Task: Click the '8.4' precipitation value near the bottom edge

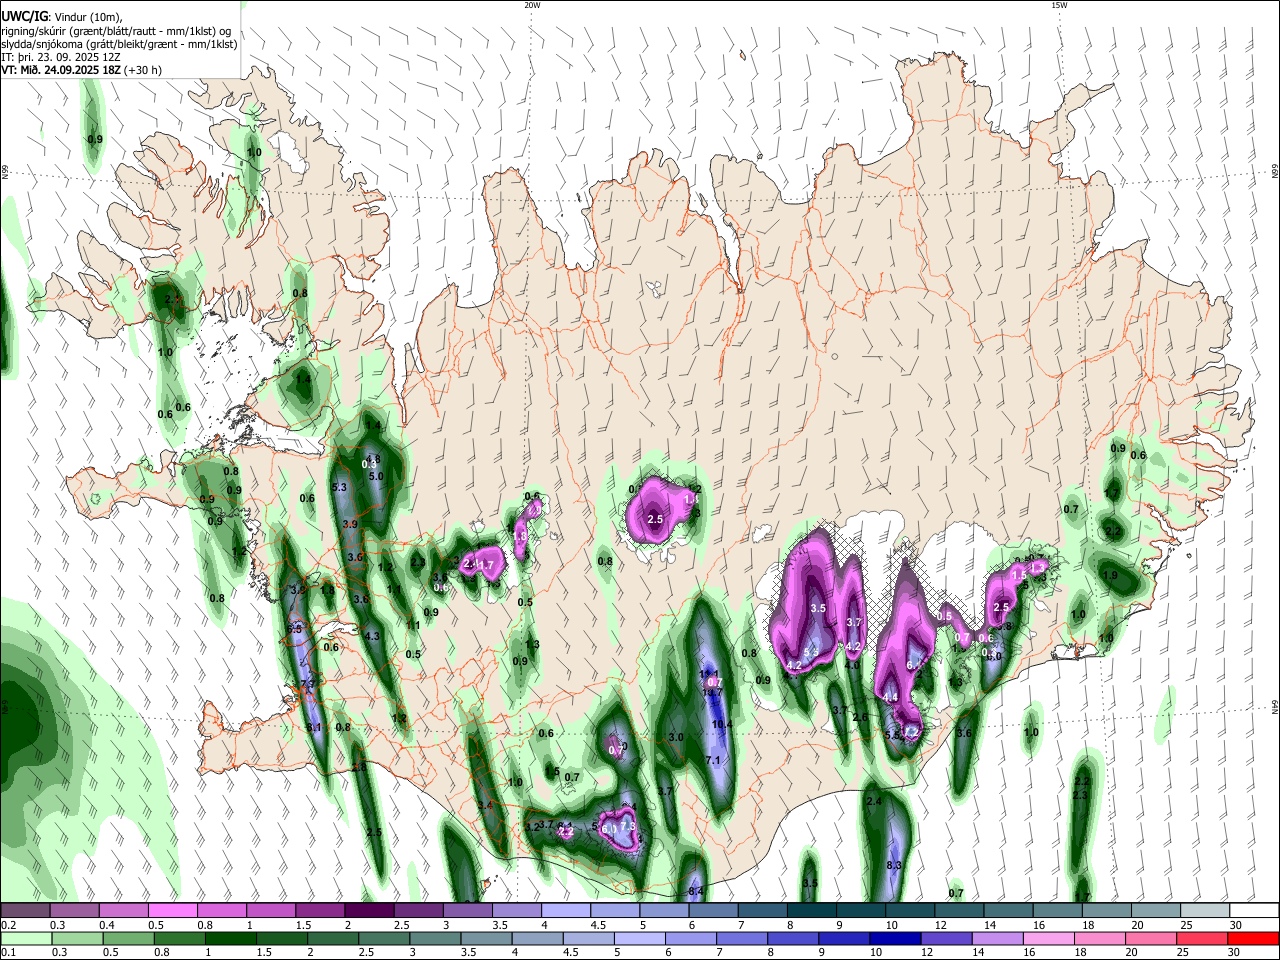Action: (696, 891)
